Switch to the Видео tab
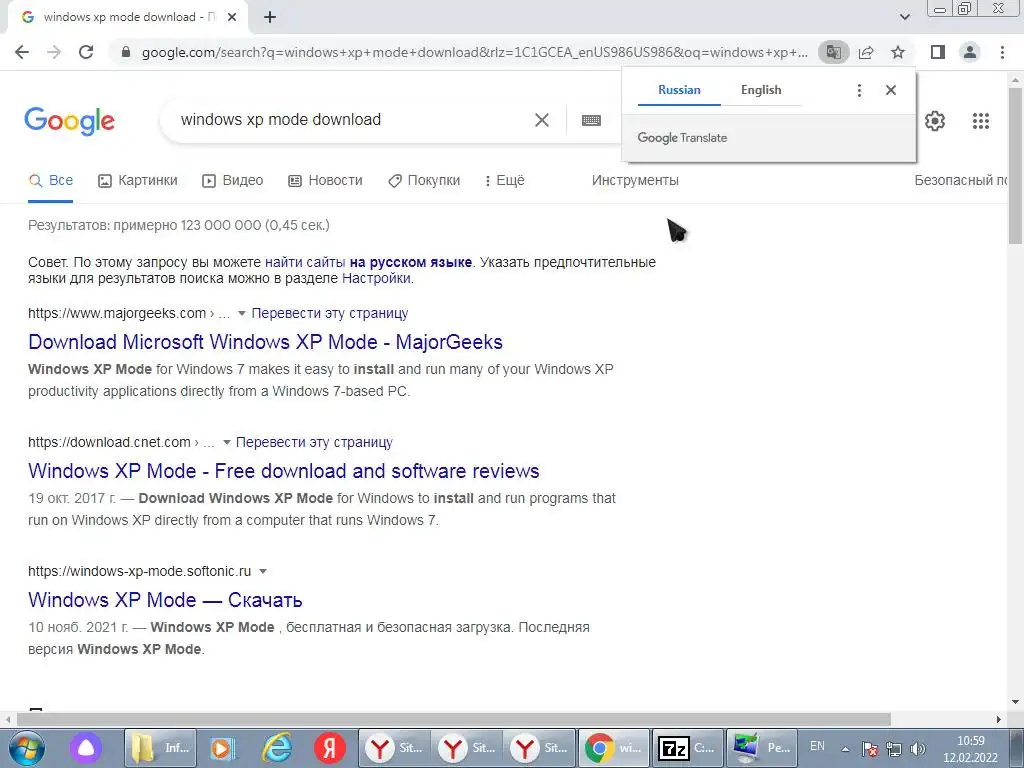This screenshot has width=1024, height=768. [x=232, y=181]
